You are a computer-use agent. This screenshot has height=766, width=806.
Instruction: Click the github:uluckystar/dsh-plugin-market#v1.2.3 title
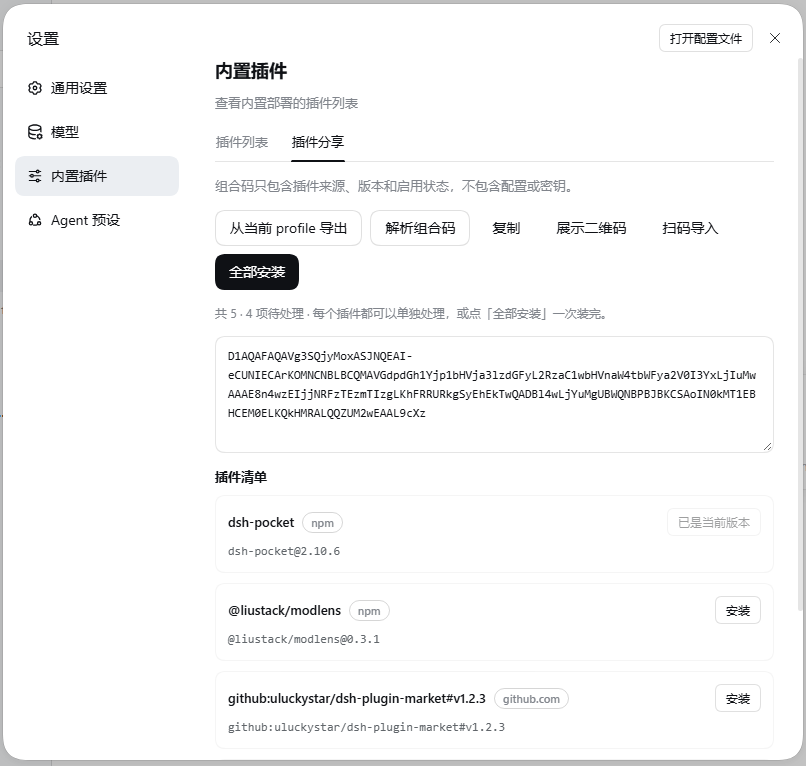356,698
